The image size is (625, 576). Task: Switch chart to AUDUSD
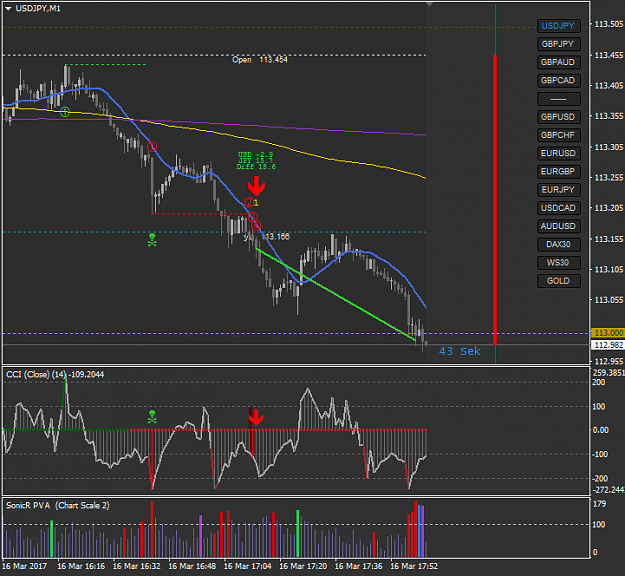(x=558, y=226)
